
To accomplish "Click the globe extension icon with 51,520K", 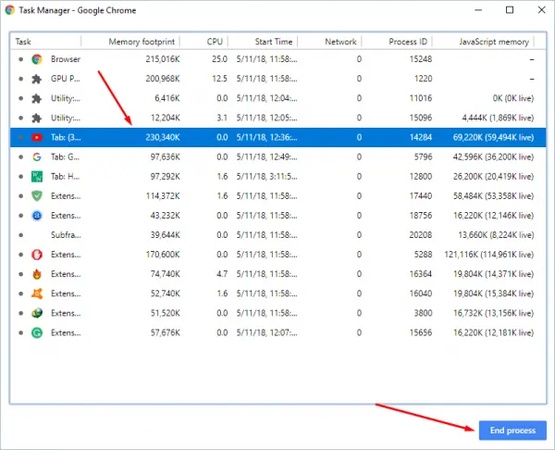I will (37, 313).
